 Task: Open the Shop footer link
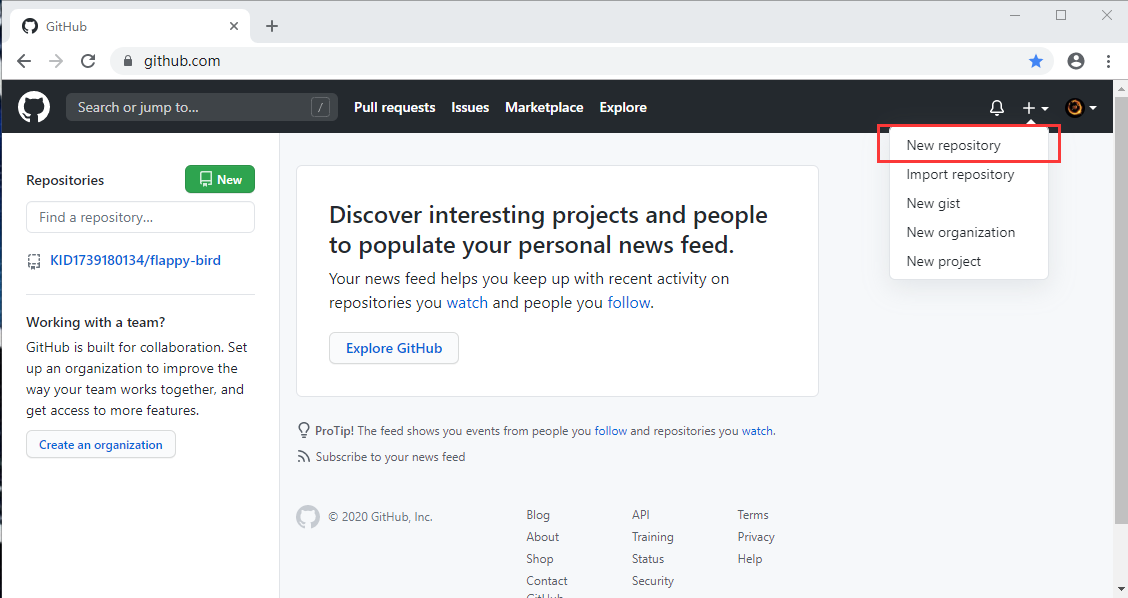(540, 559)
